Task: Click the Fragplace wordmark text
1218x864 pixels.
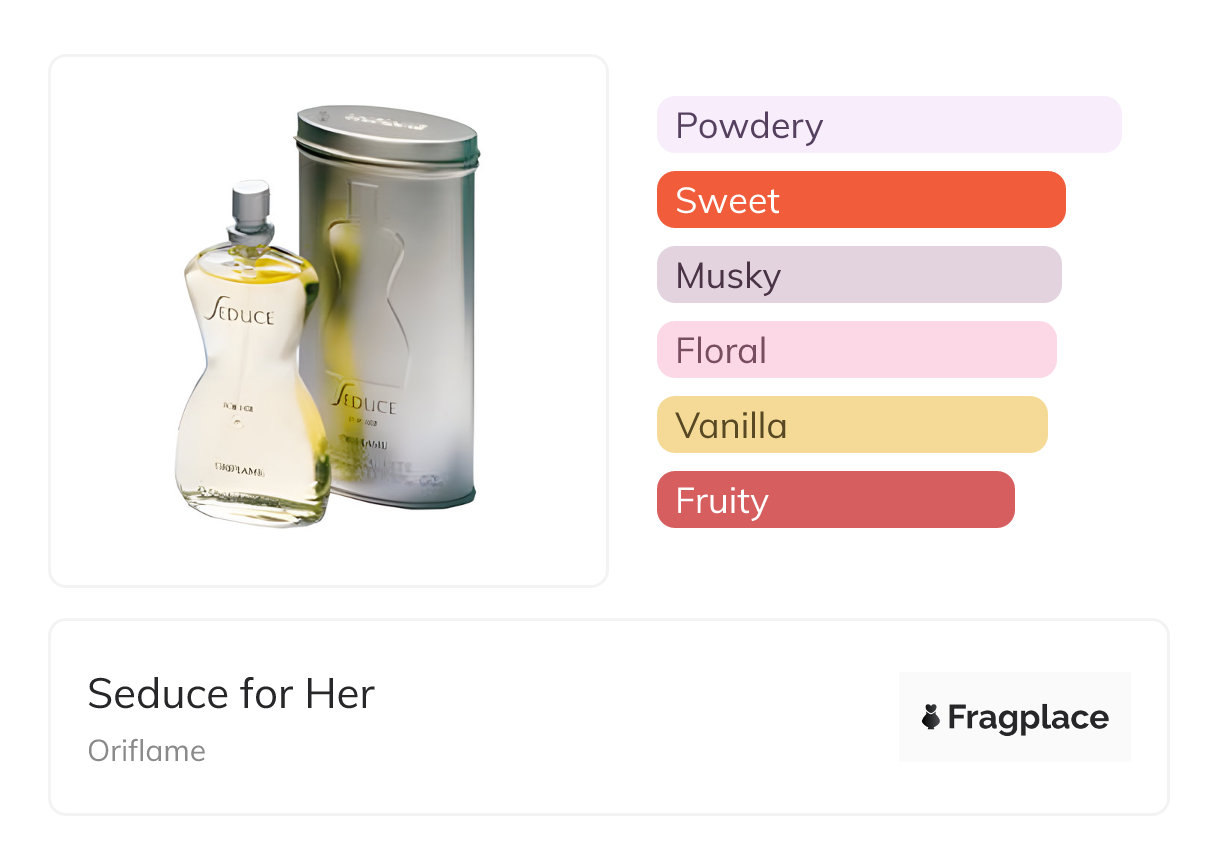Action: 1028,717
